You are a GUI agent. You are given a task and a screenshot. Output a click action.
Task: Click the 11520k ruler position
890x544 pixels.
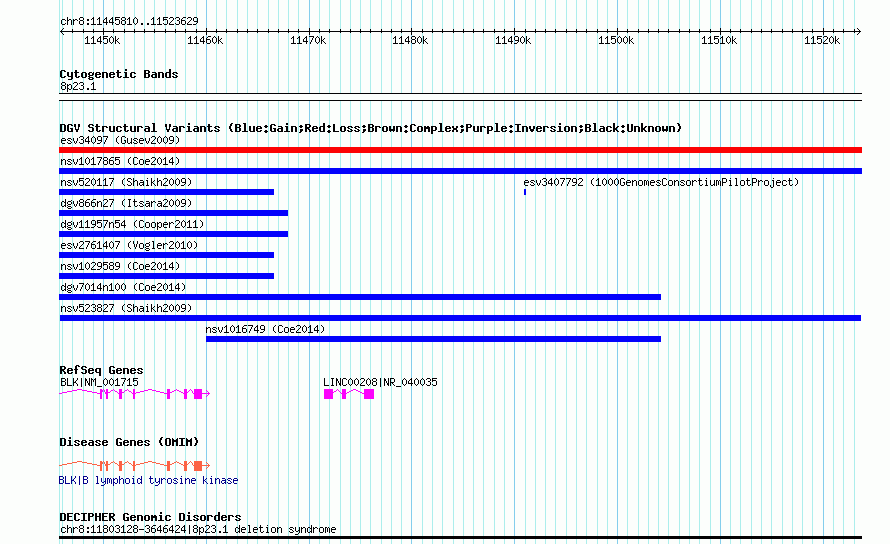pyautogui.click(x=821, y=40)
